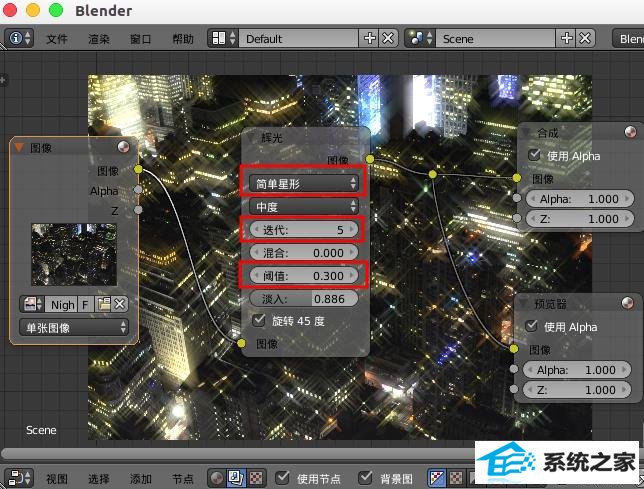Unlink the Nigh image with X
The height and width of the screenshot is (489, 644).
120,305
